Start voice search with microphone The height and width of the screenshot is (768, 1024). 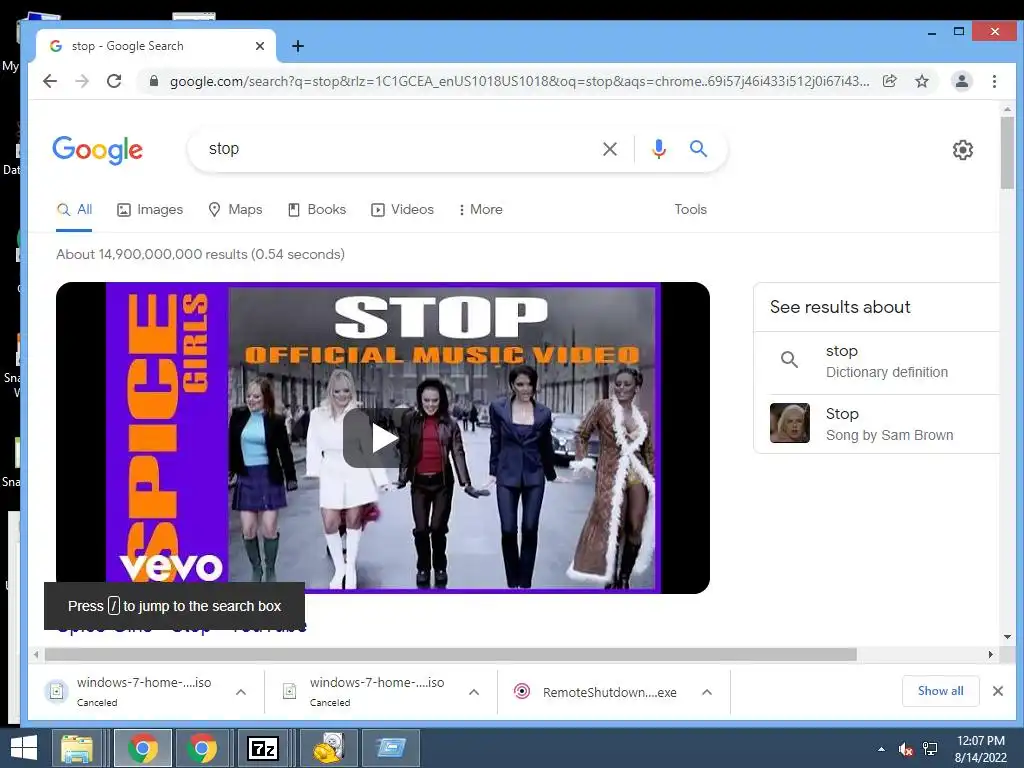click(659, 149)
